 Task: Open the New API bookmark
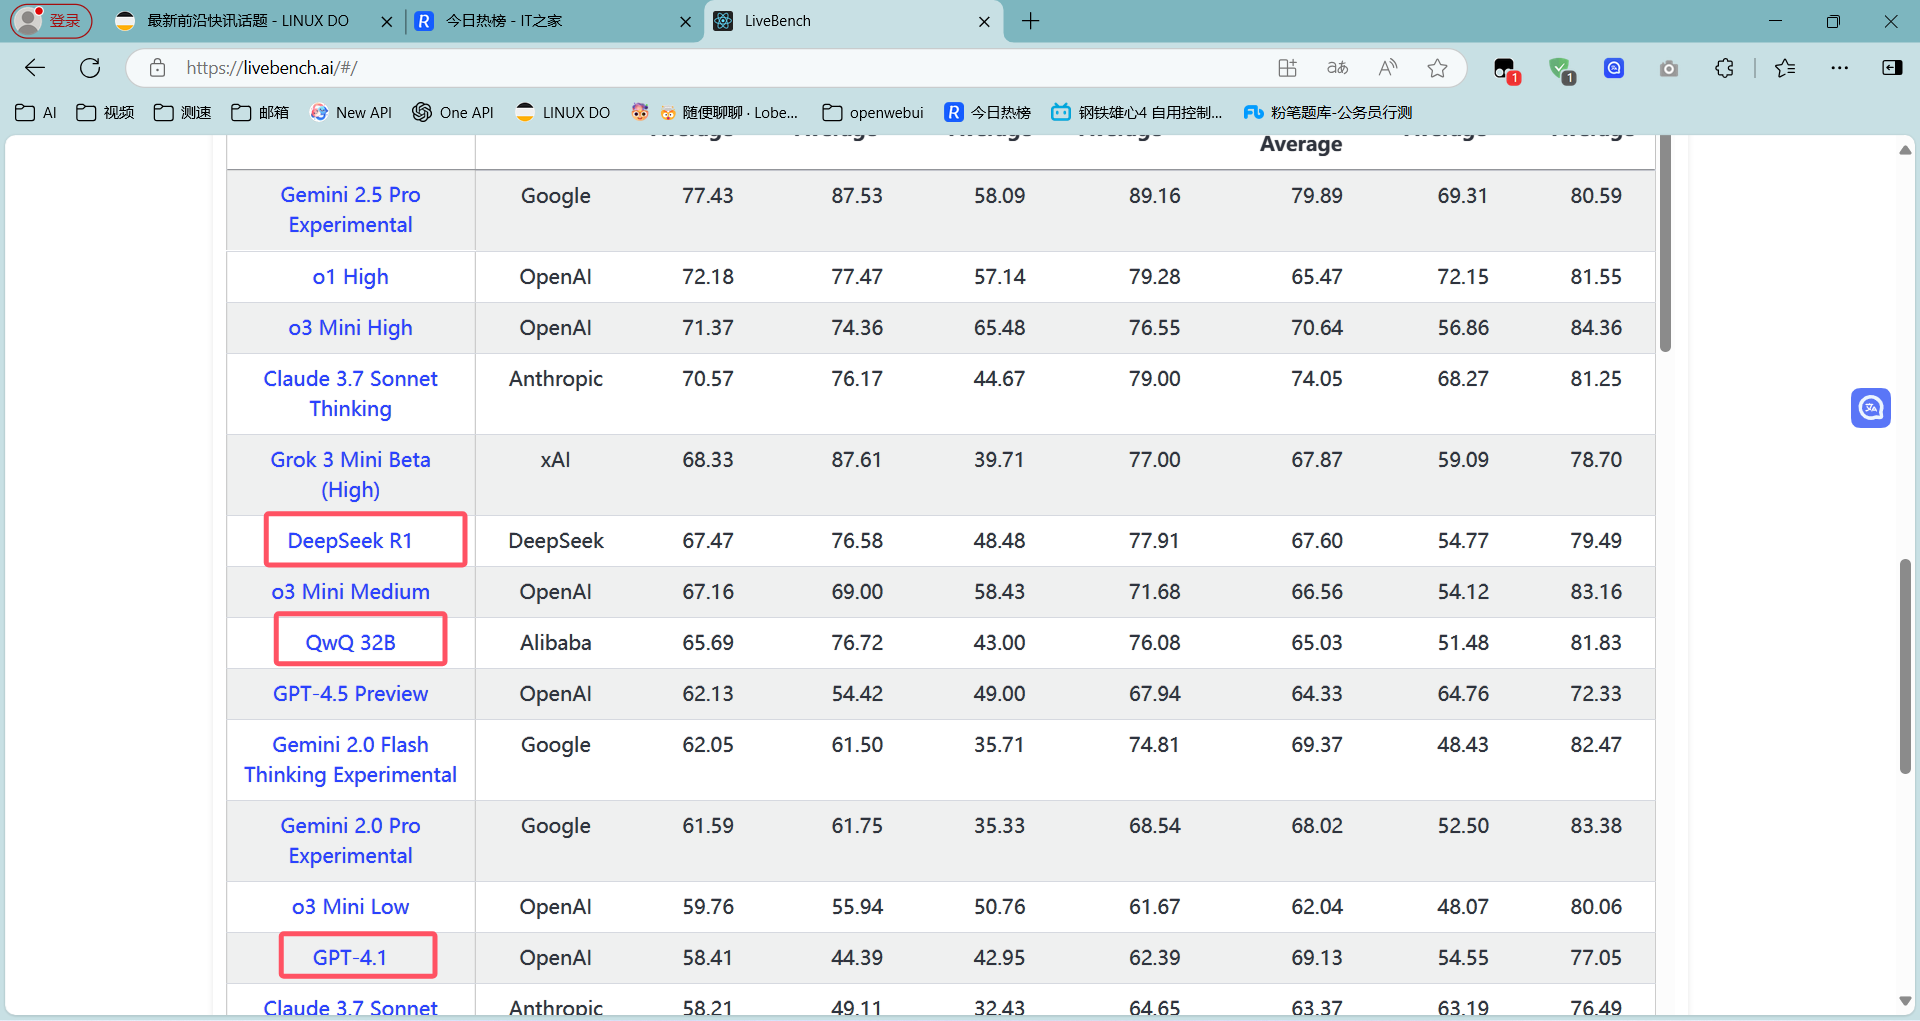[351, 112]
